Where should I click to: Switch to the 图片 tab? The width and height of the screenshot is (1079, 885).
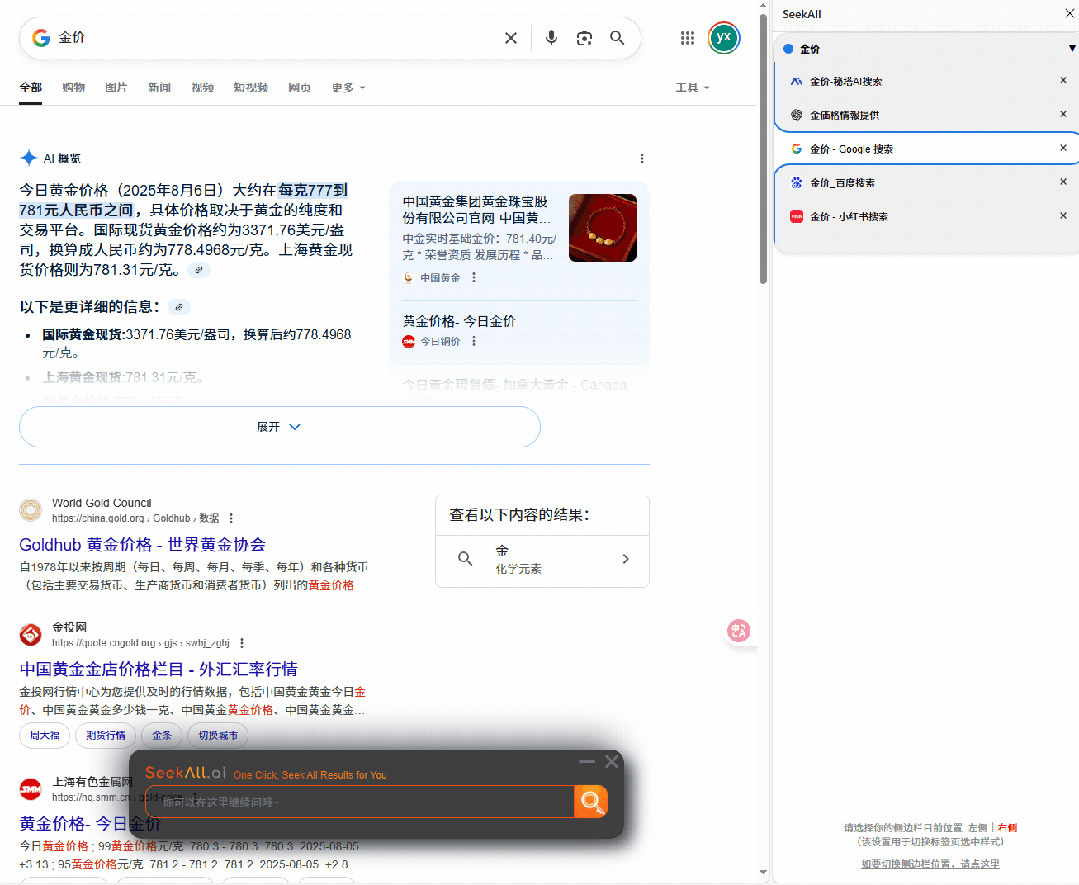click(x=116, y=87)
